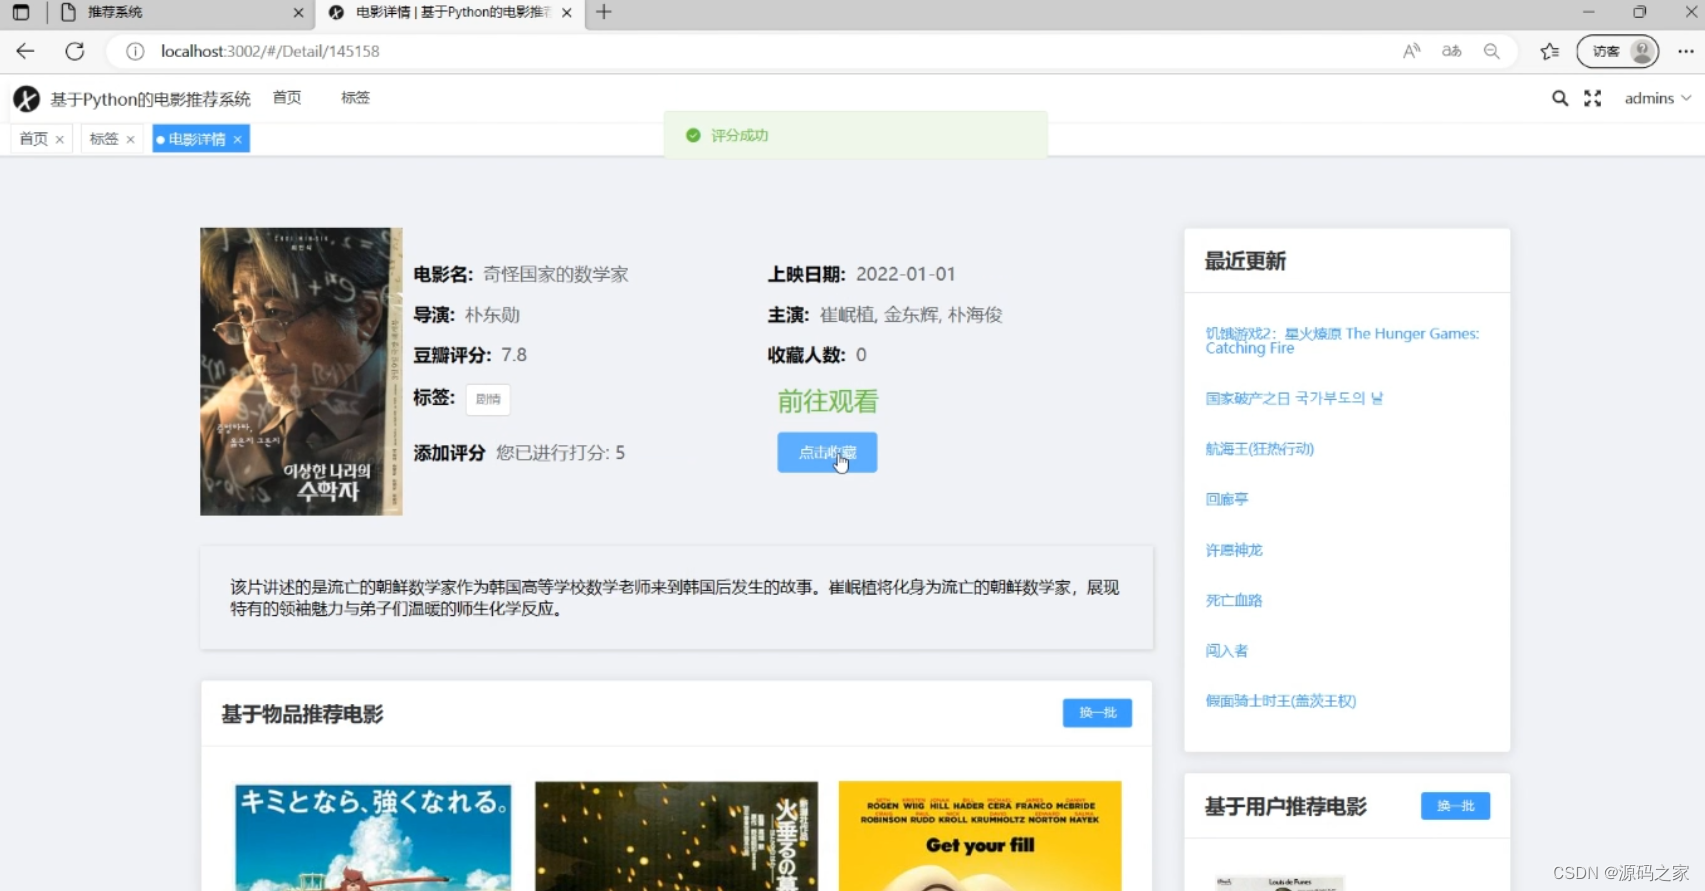Open the tab actions menu icon
The width and height of the screenshot is (1705, 891).
point(21,12)
